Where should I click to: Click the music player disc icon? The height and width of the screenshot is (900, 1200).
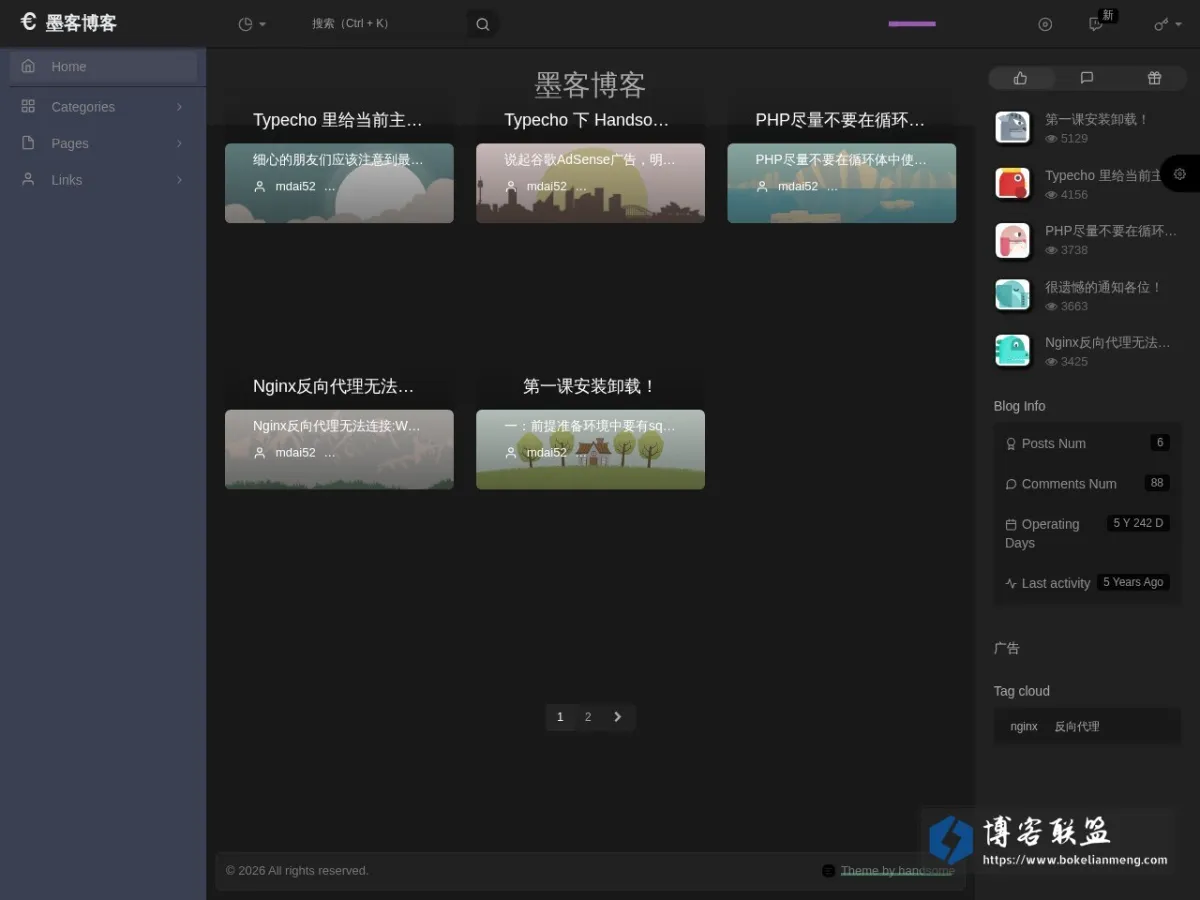coord(1045,24)
